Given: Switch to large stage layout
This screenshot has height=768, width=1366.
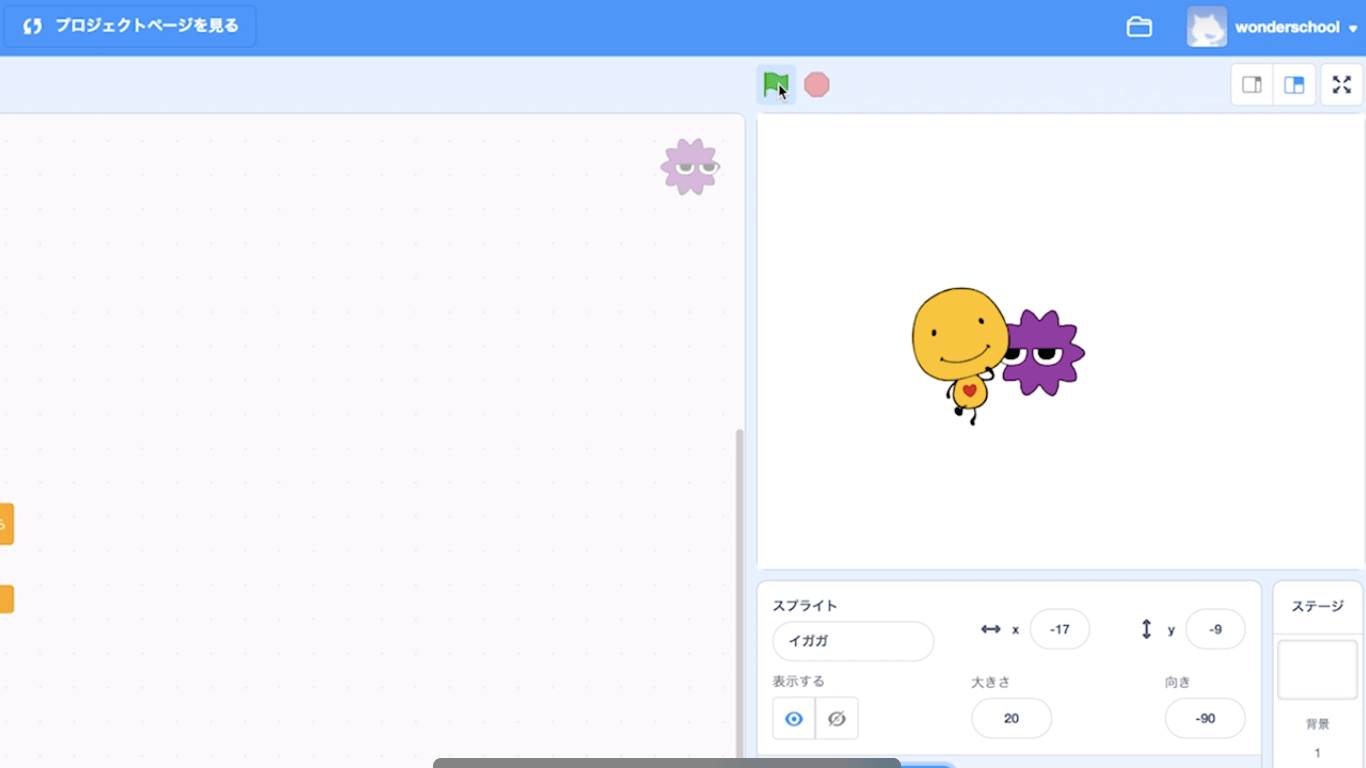Looking at the screenshot, I should click(x=1294, y=85).
